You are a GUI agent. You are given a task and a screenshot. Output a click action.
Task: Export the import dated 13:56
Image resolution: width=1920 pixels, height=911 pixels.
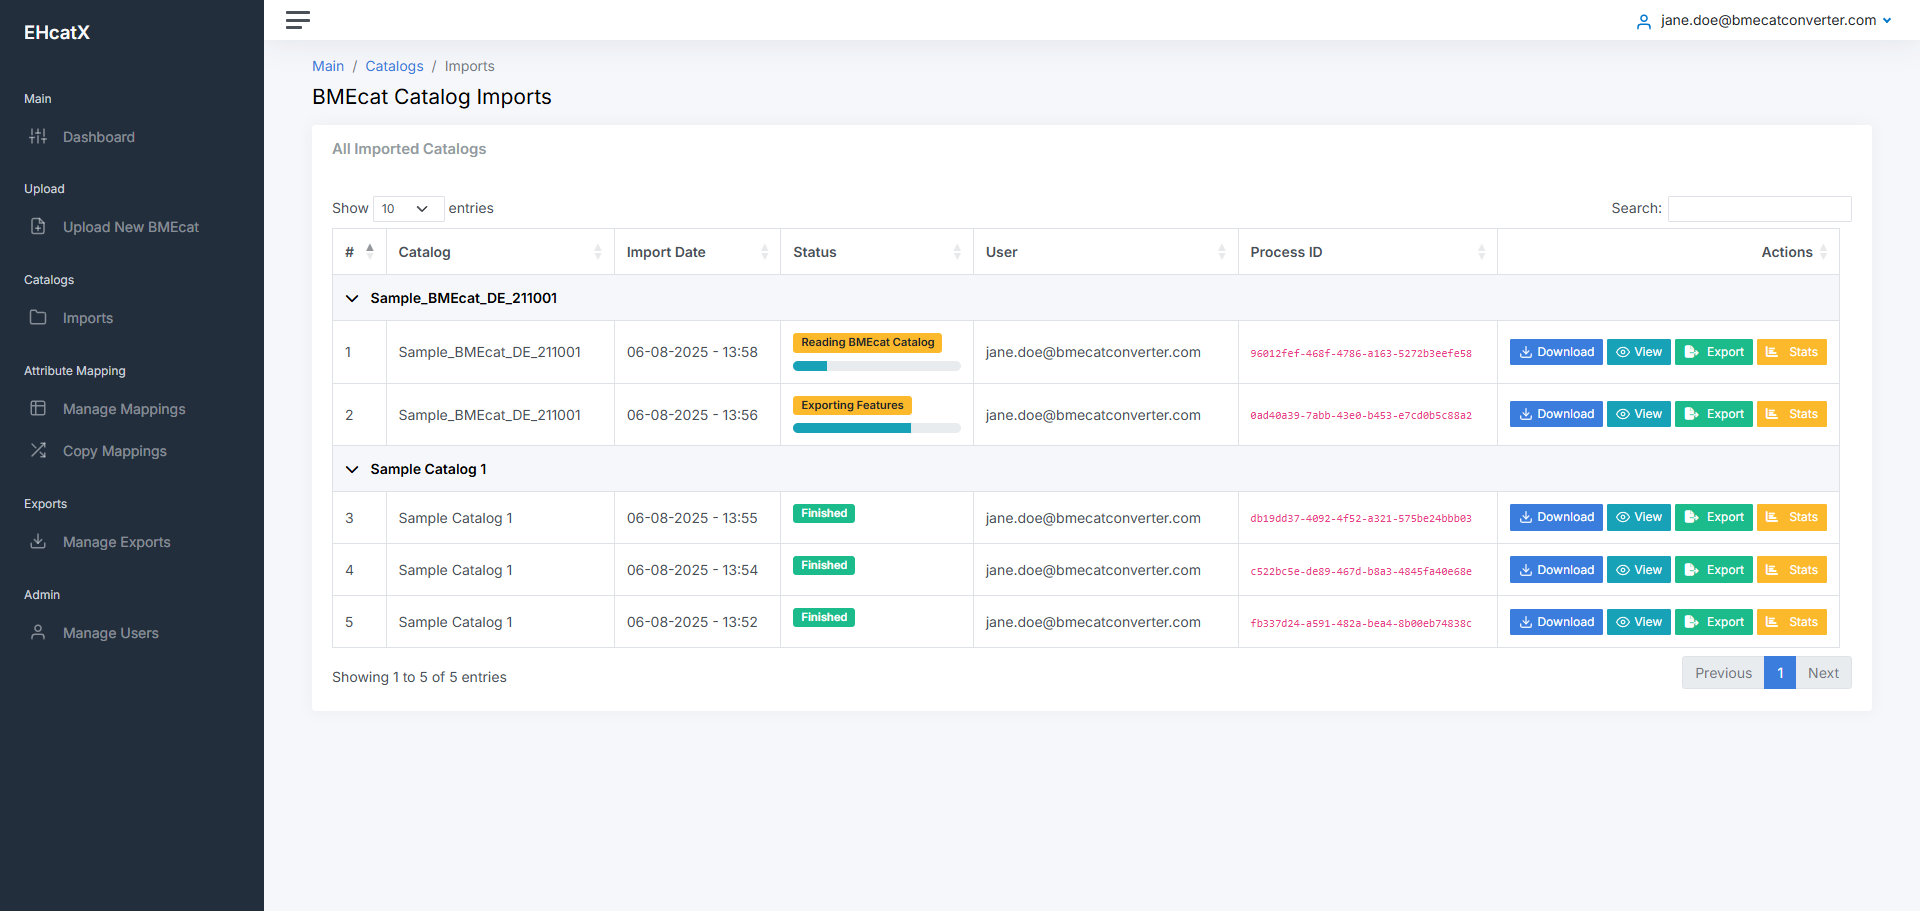[1714, 414]
